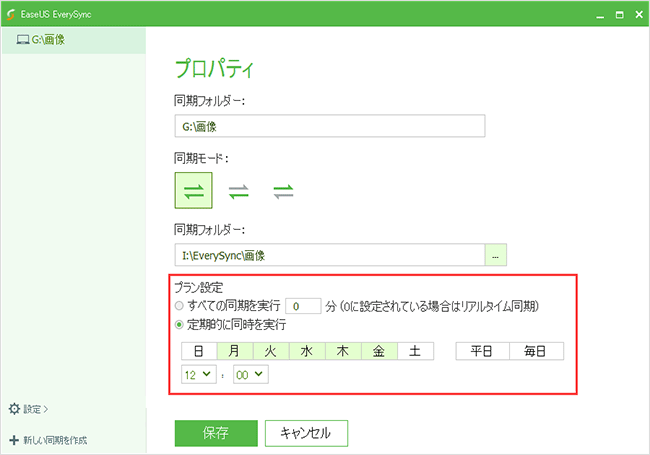The height and width of the screenshot is (455, 650).
Task: Select the third sync mode icon
Action: [283, 191]
